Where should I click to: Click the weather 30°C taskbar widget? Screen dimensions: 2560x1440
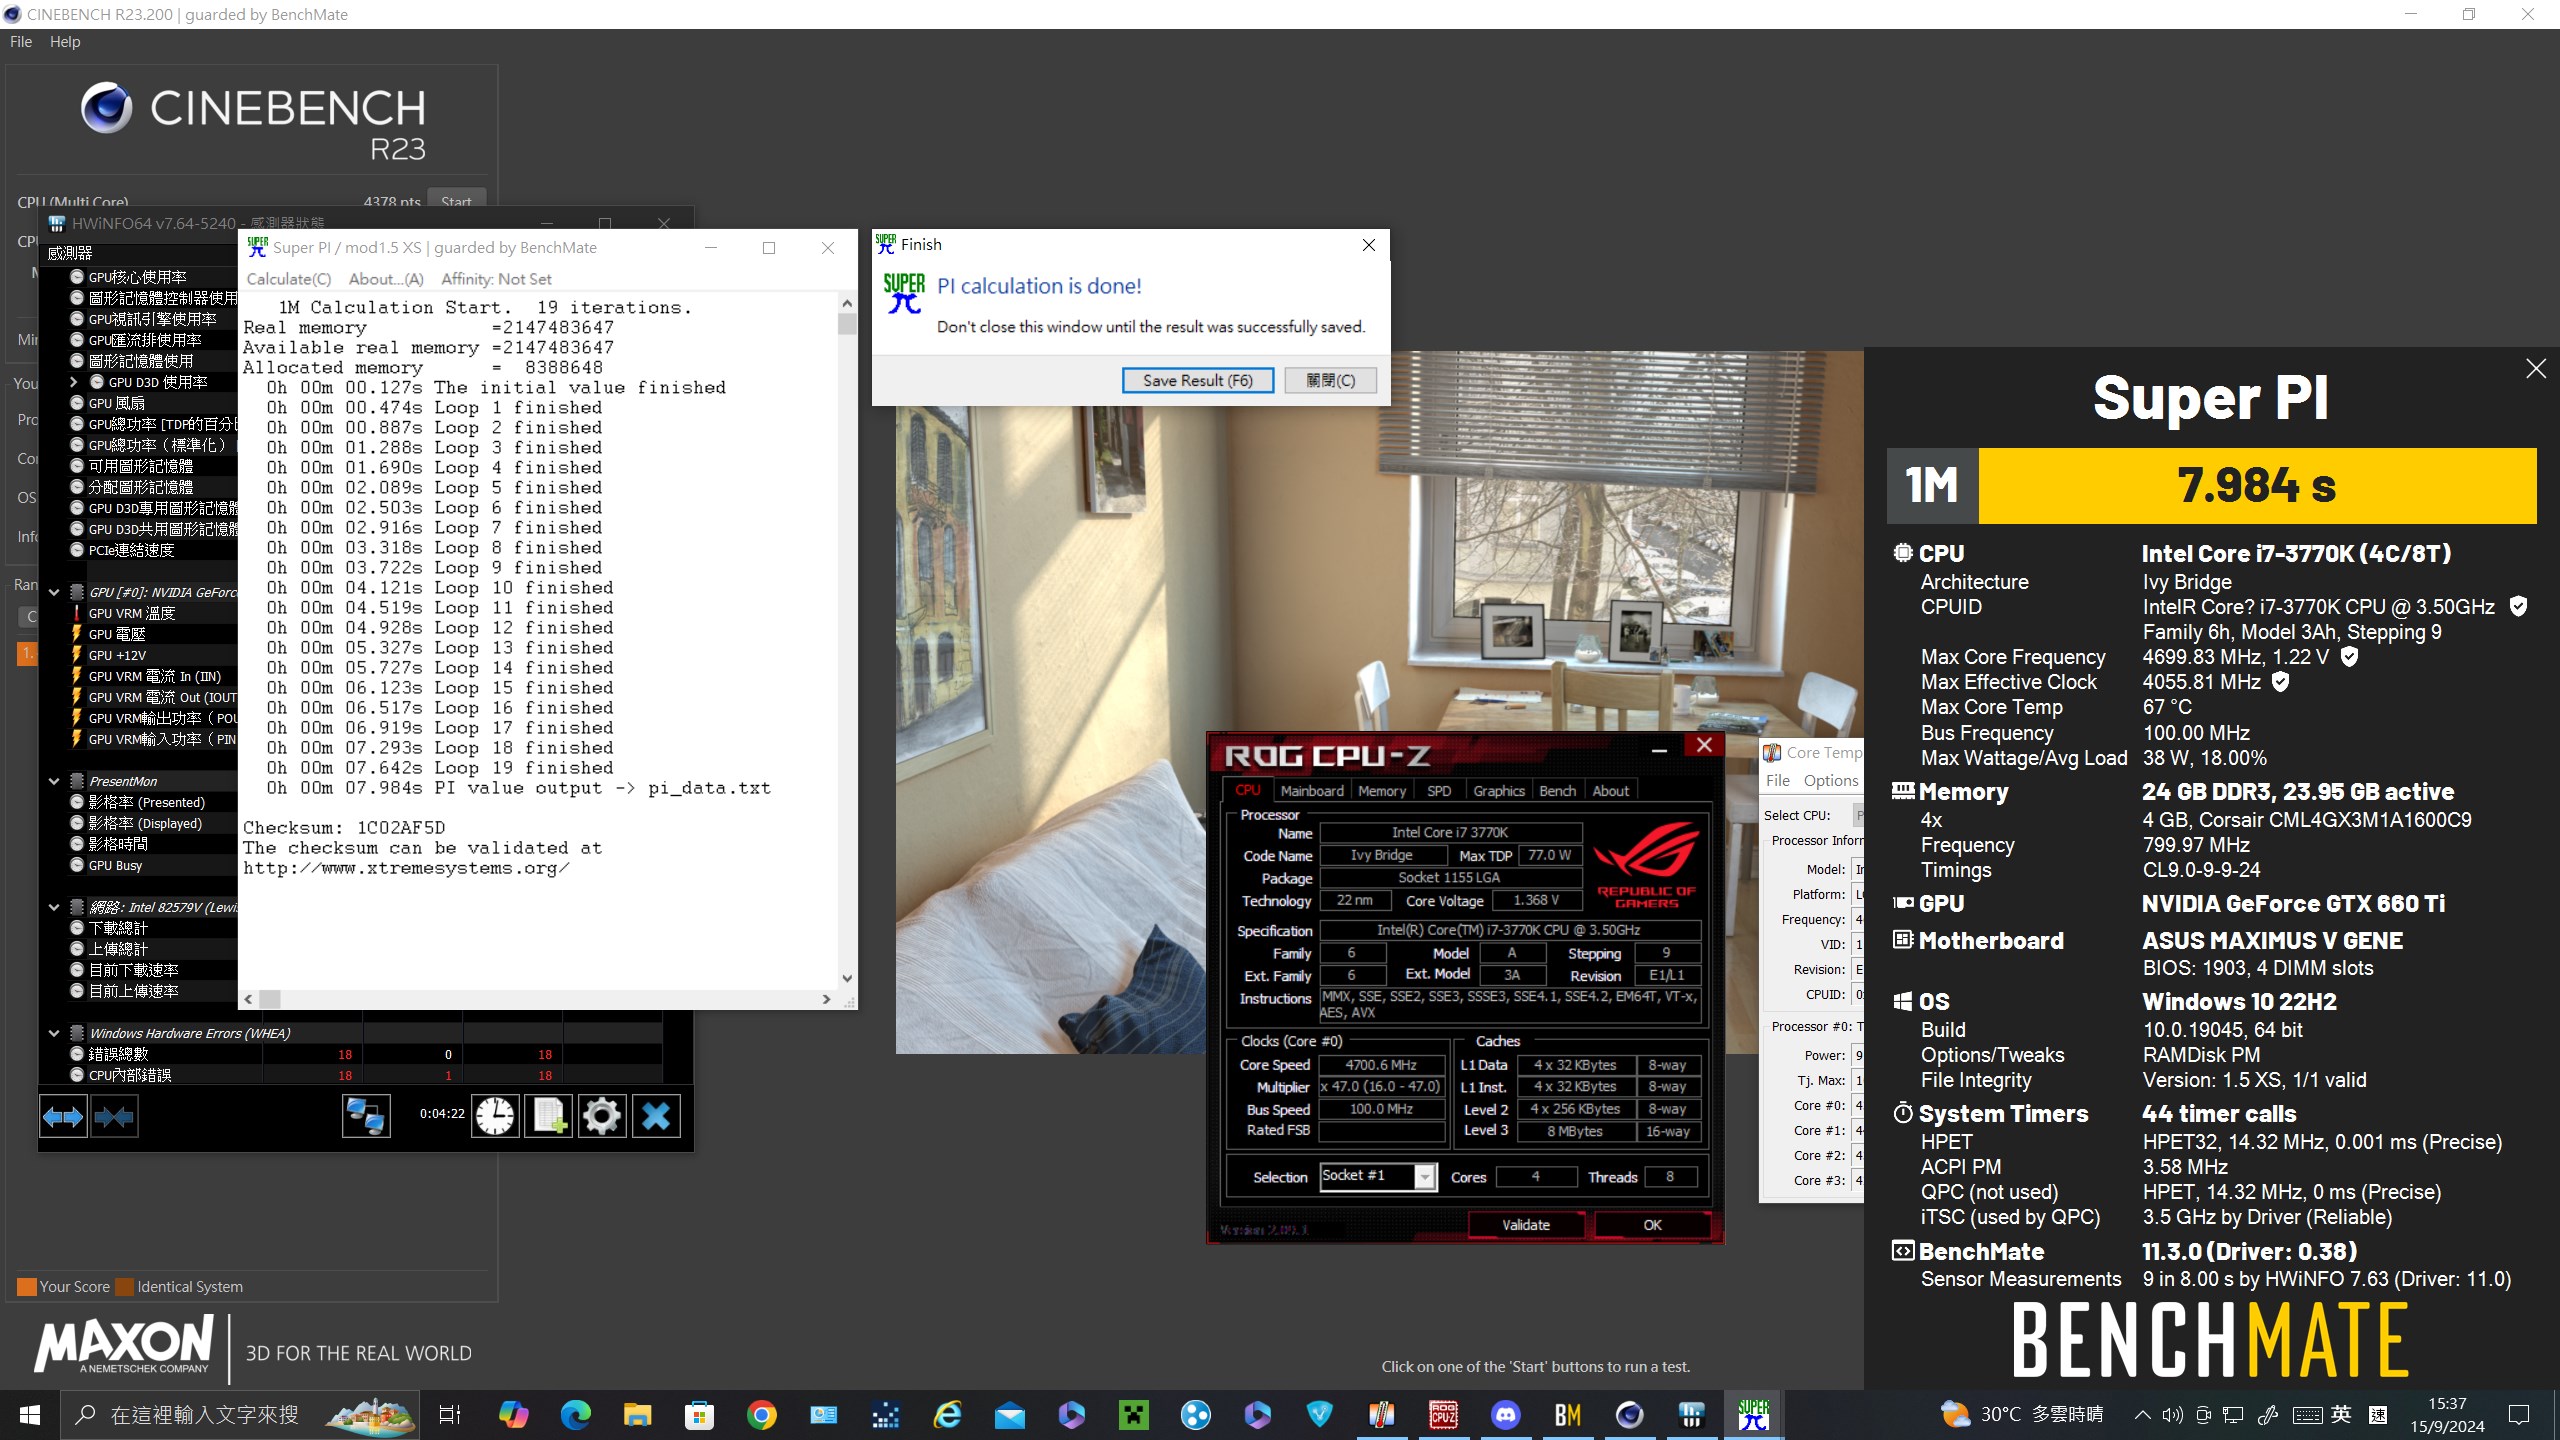[x=2021, y=1415]
